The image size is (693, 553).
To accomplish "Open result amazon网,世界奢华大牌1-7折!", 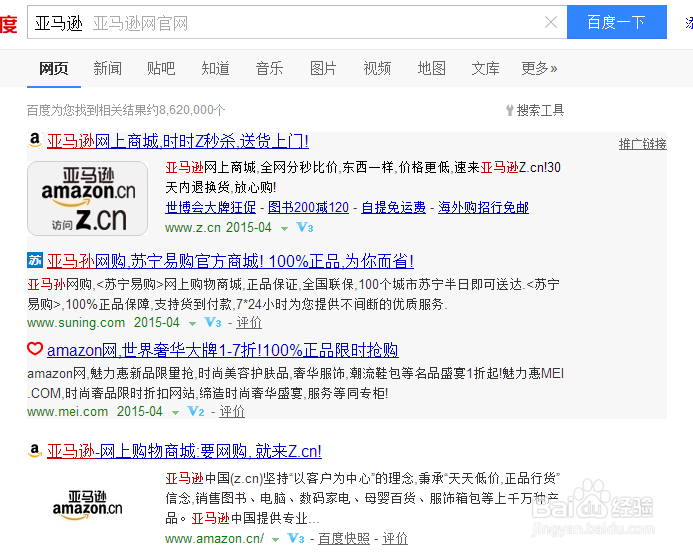I will (223, 350).
